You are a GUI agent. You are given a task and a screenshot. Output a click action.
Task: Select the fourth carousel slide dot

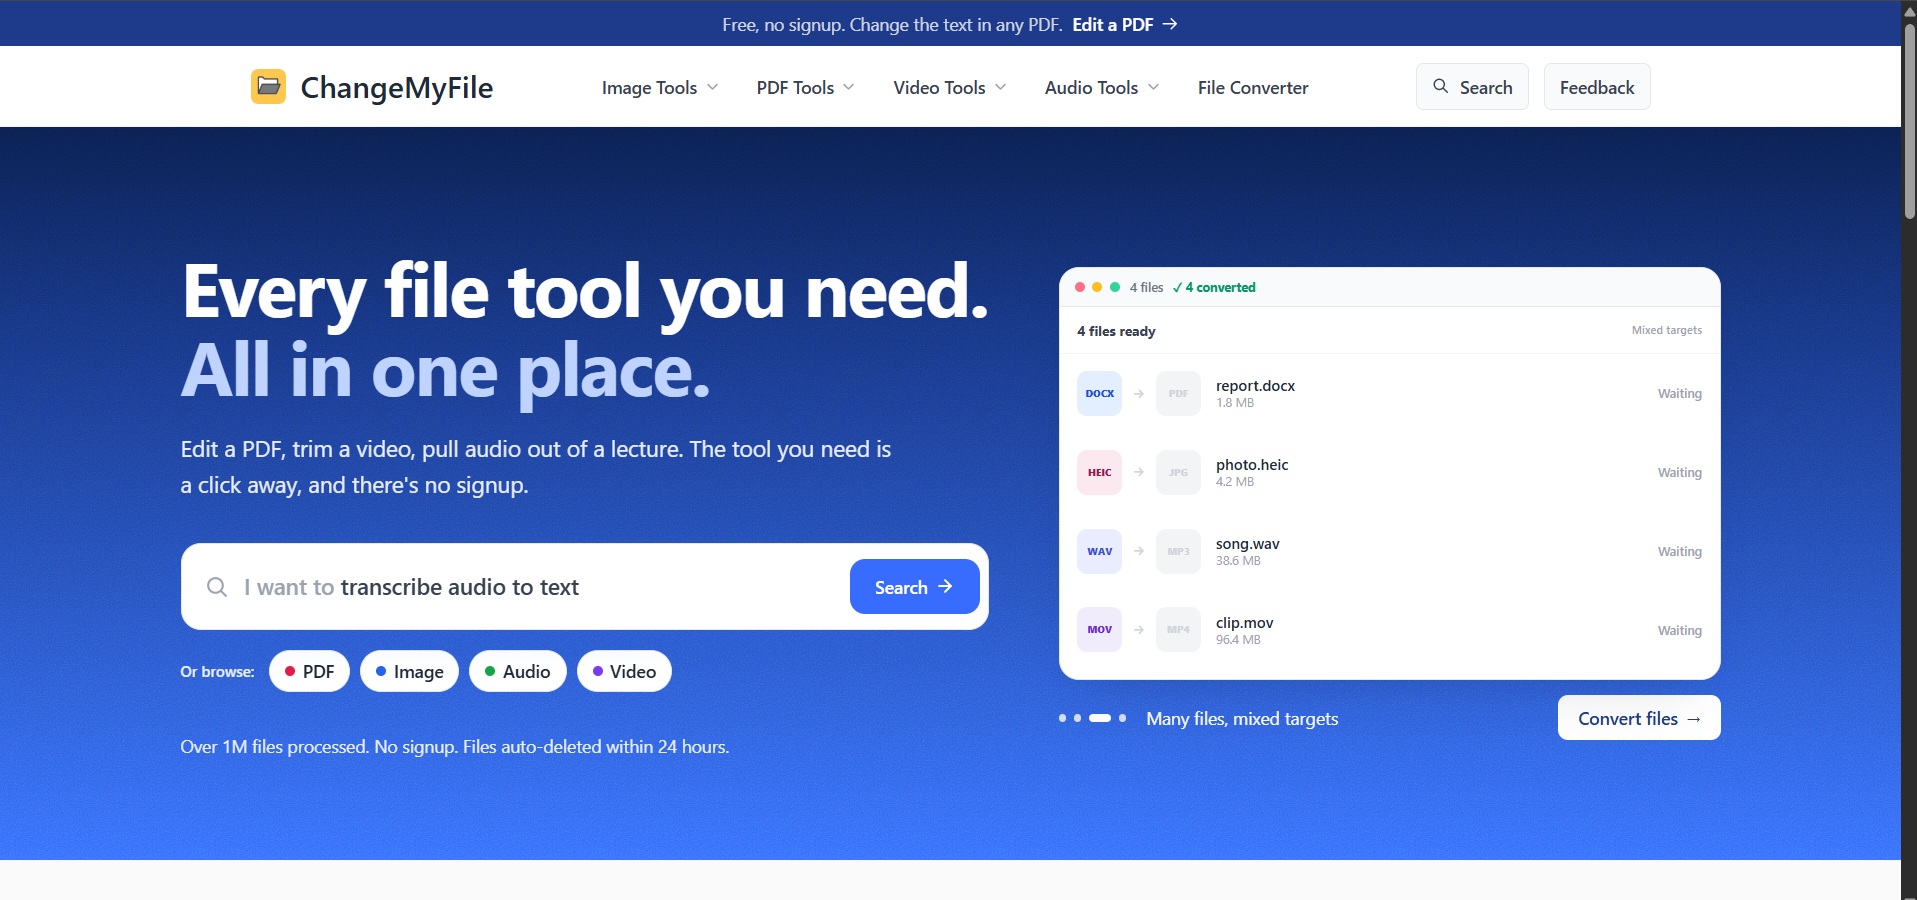(1122, 718)
